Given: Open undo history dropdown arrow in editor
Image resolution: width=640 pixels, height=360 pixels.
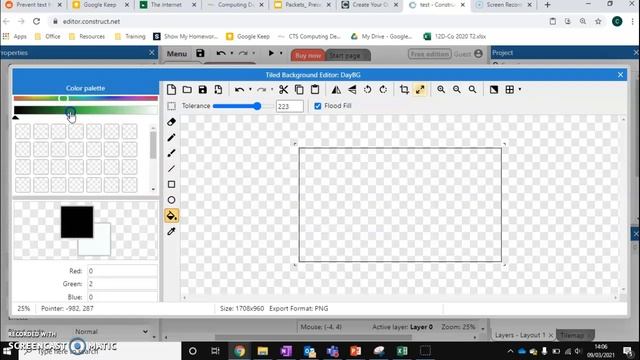Looking at the screenshot, I should point(250,89).
